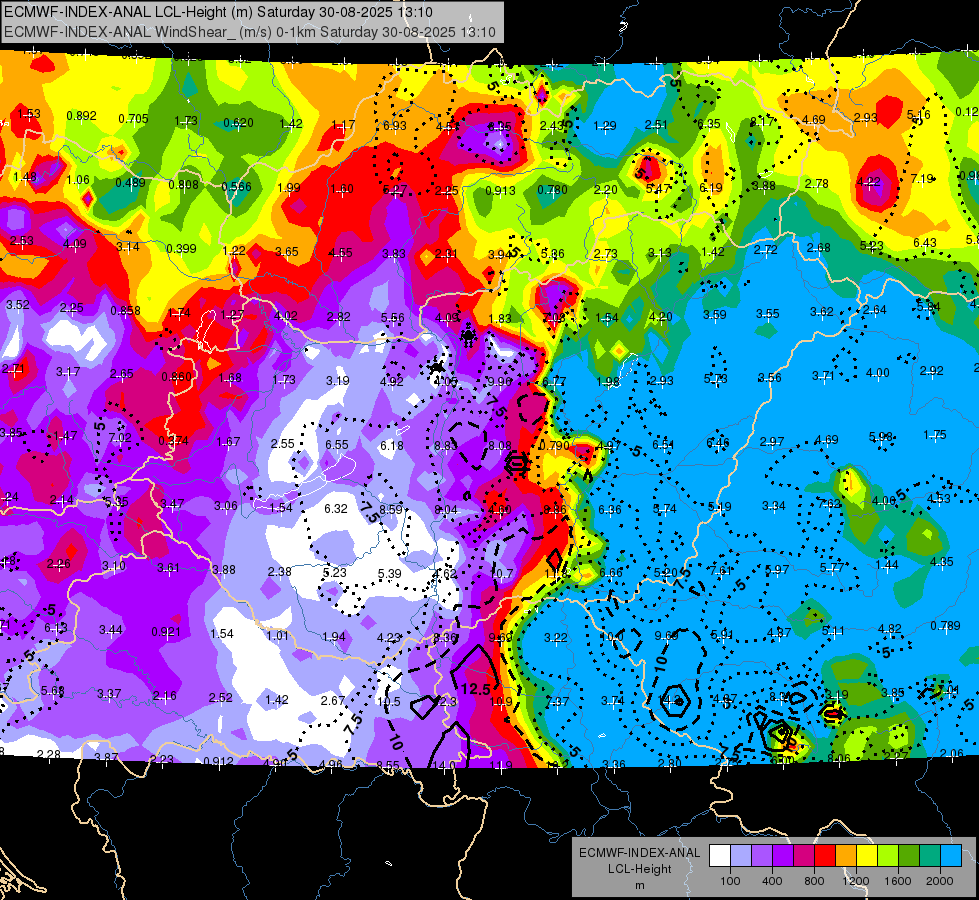Click the 12.5 wind shear contour label

(476, 689)
